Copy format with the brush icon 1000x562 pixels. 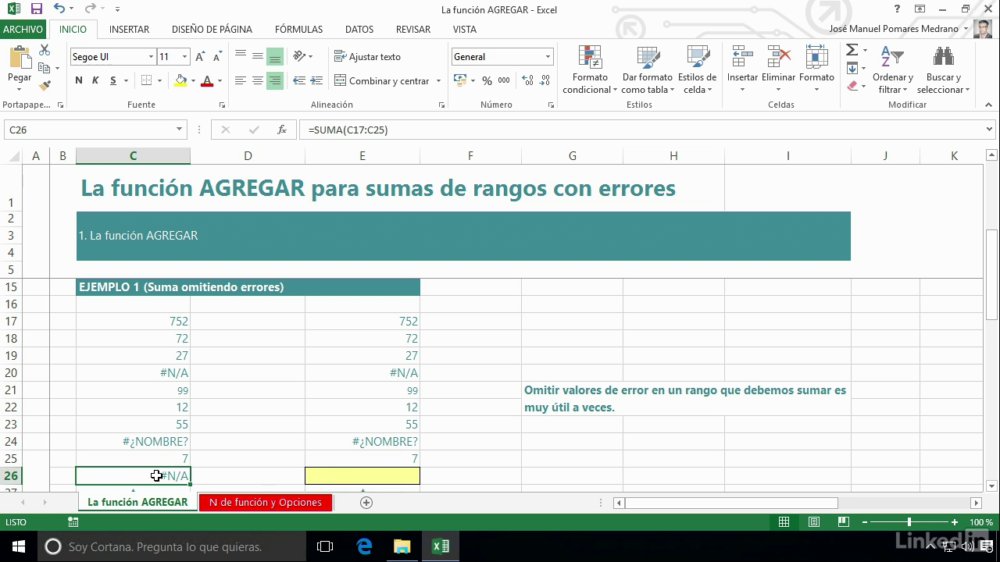pyautogui.click(x=44, y=85)
